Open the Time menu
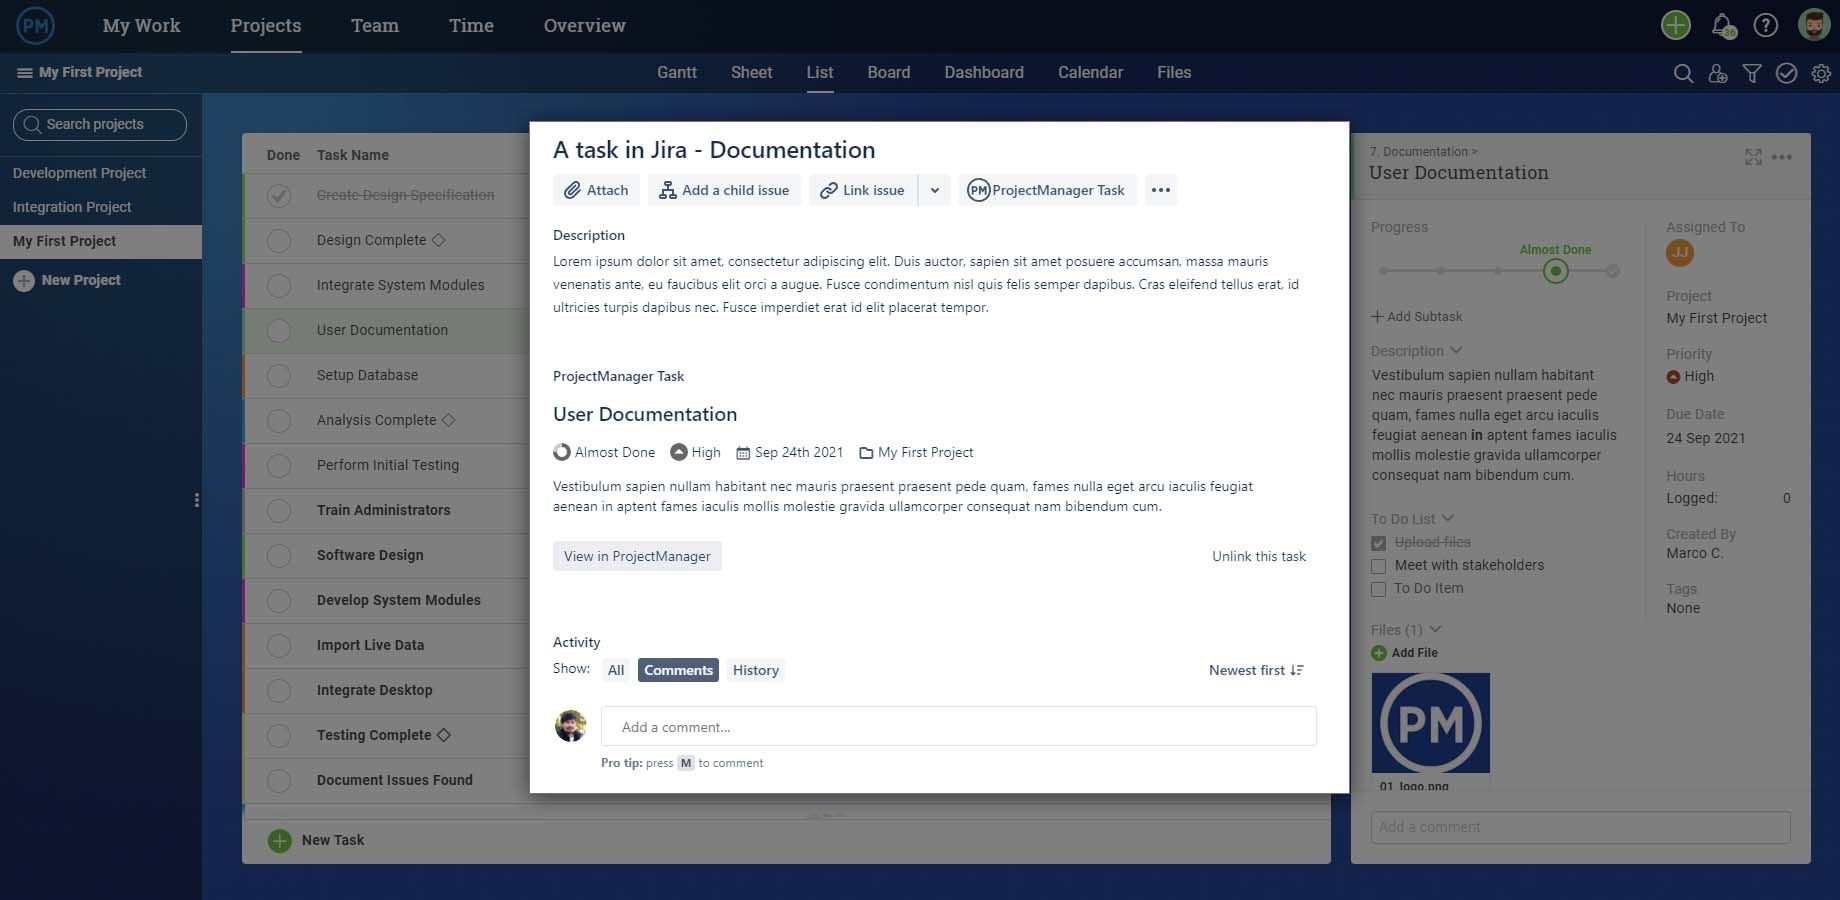 (471, 26)
